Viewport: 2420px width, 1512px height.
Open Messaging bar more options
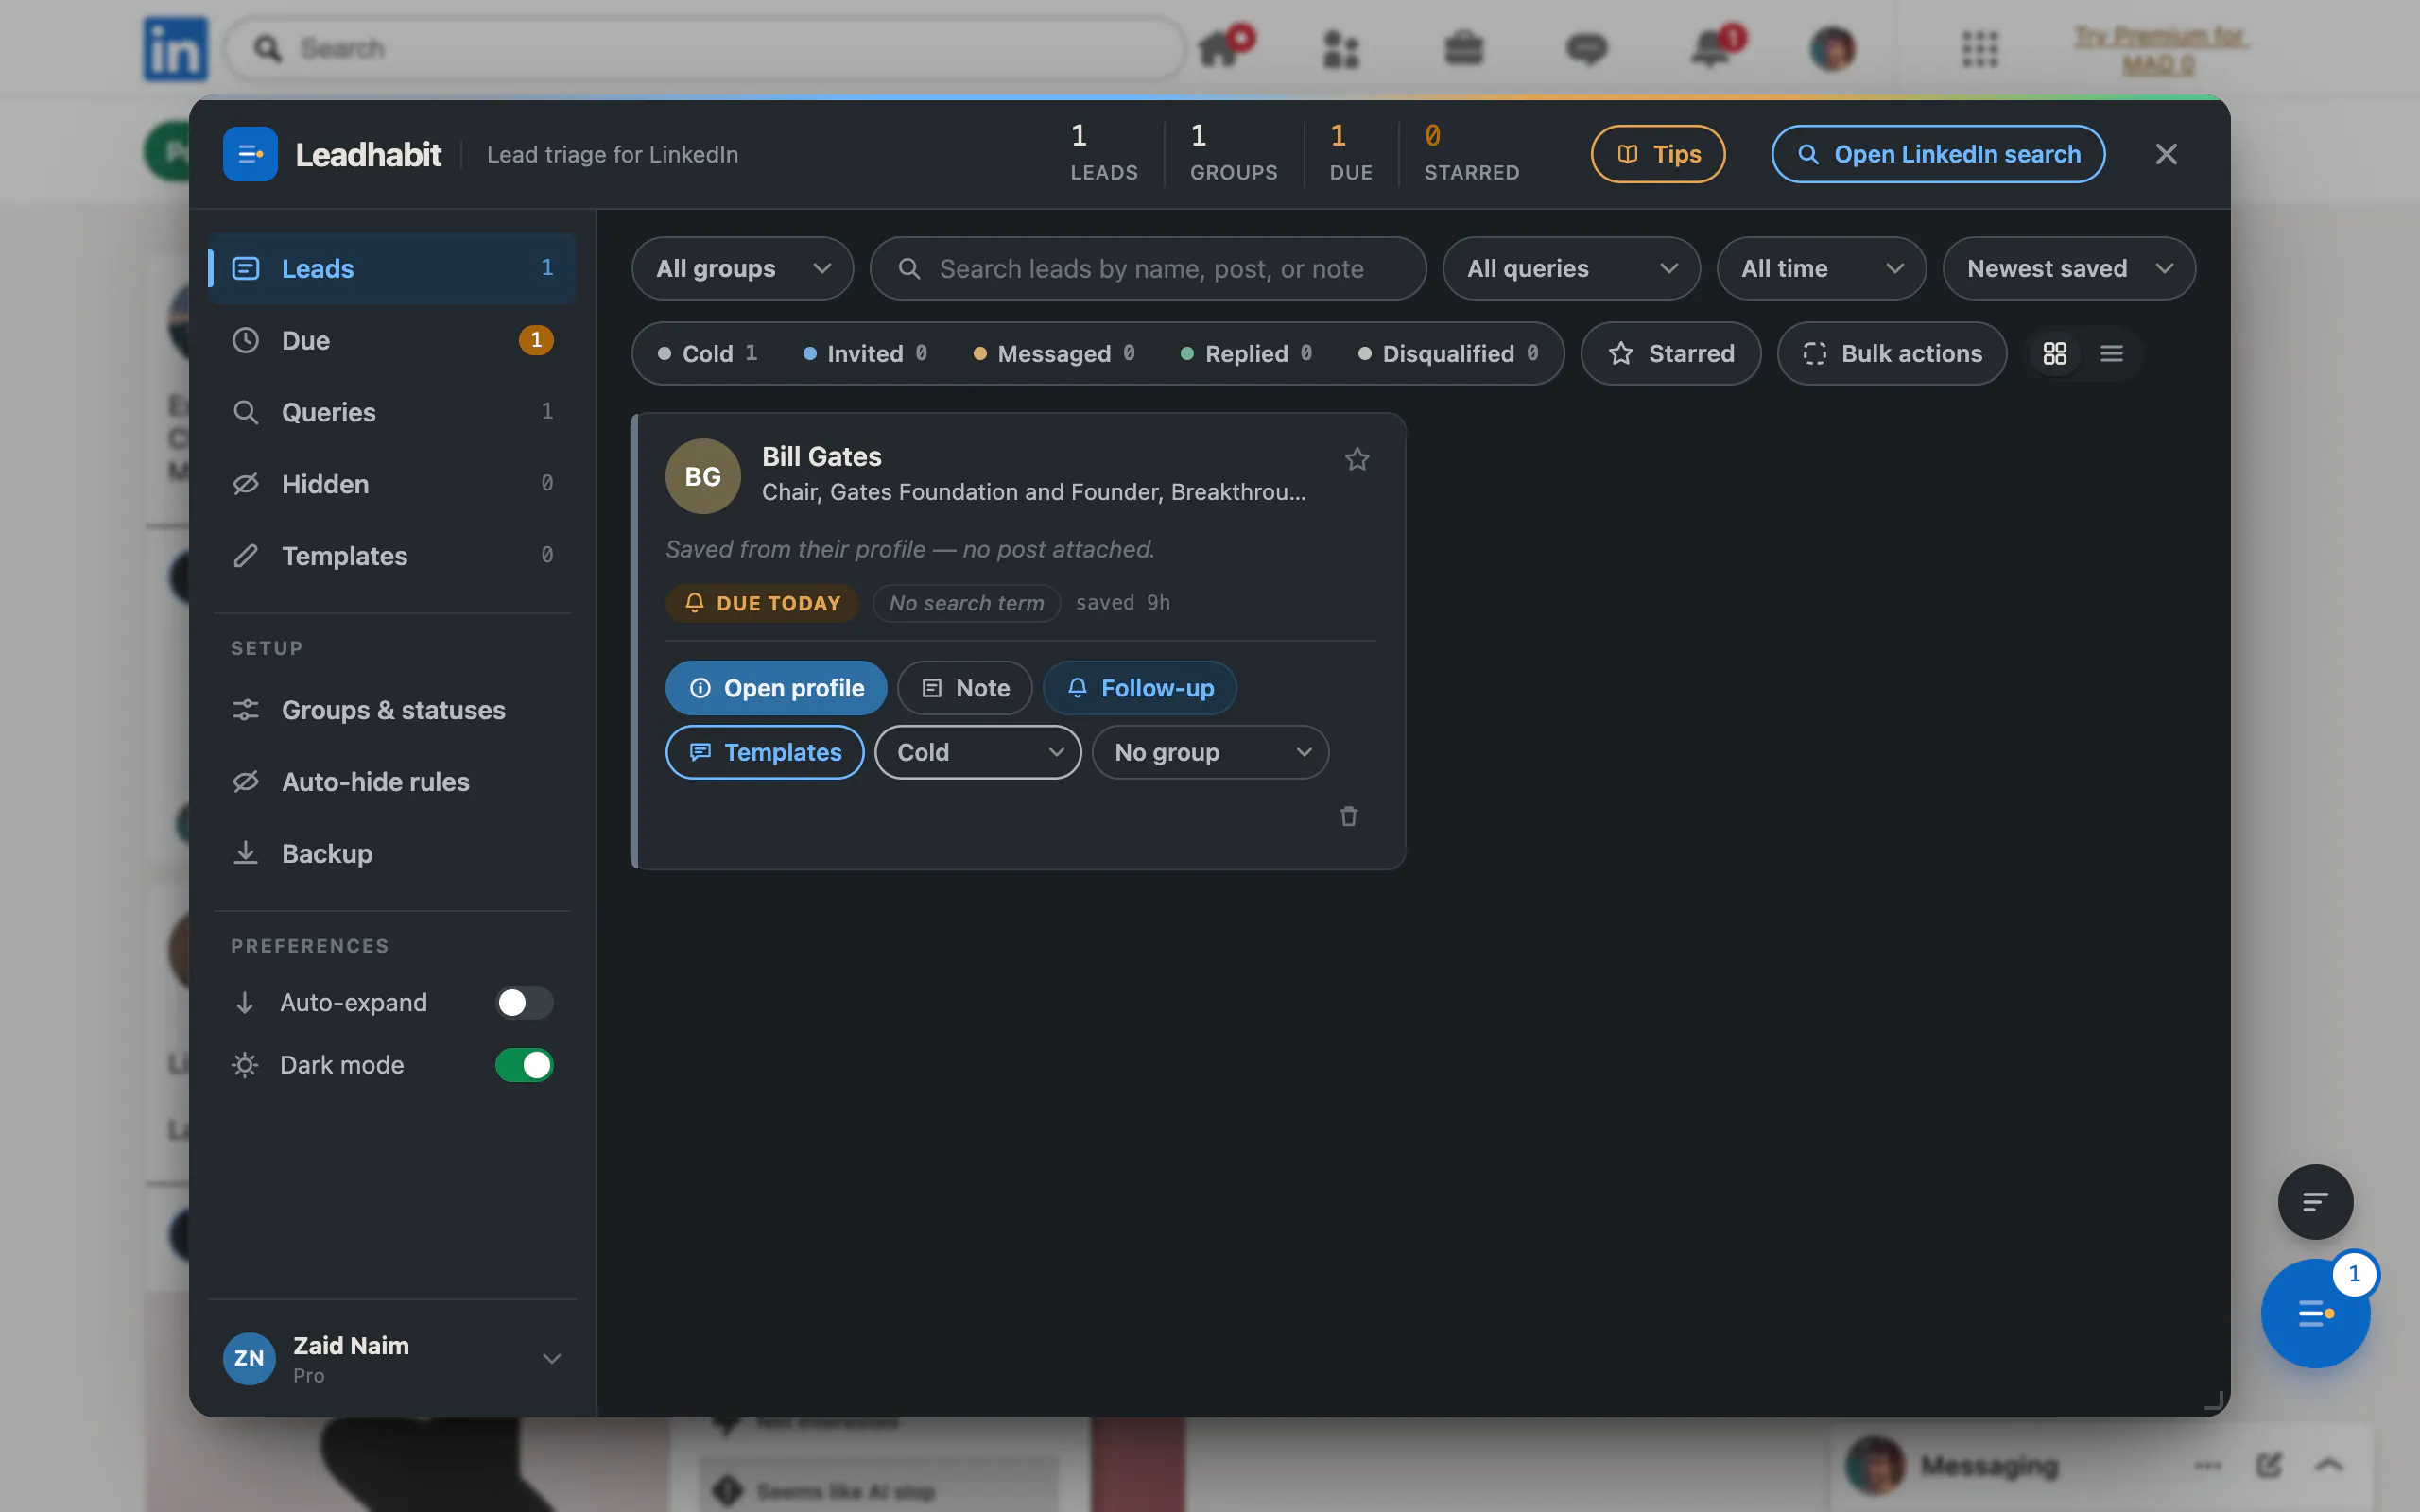pyautogui.click(x=2208, y=1465)
